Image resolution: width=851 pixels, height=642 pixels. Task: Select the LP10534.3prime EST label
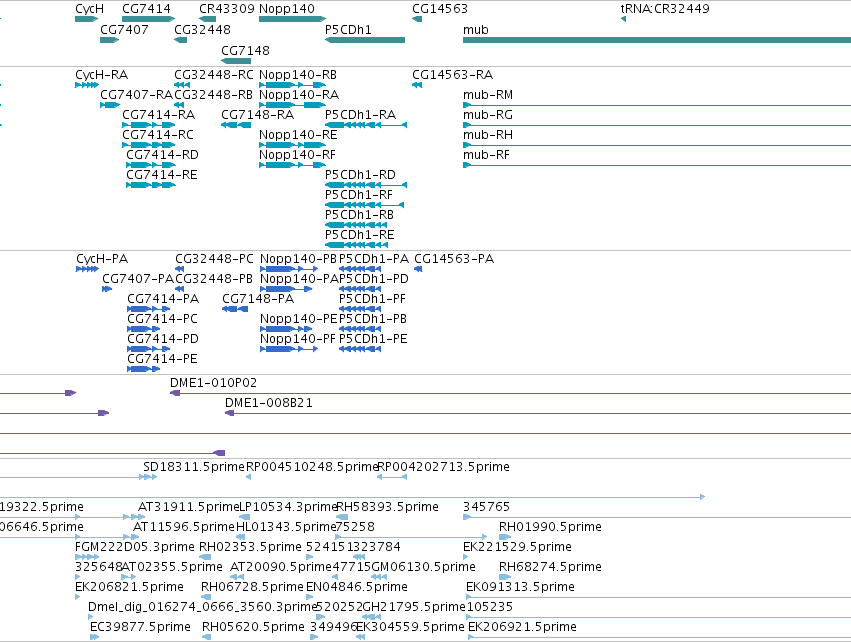(289, 507)
